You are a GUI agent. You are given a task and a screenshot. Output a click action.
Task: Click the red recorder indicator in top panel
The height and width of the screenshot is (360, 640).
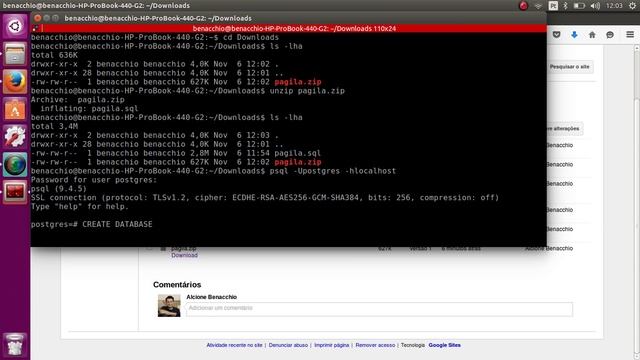point(523,6)
